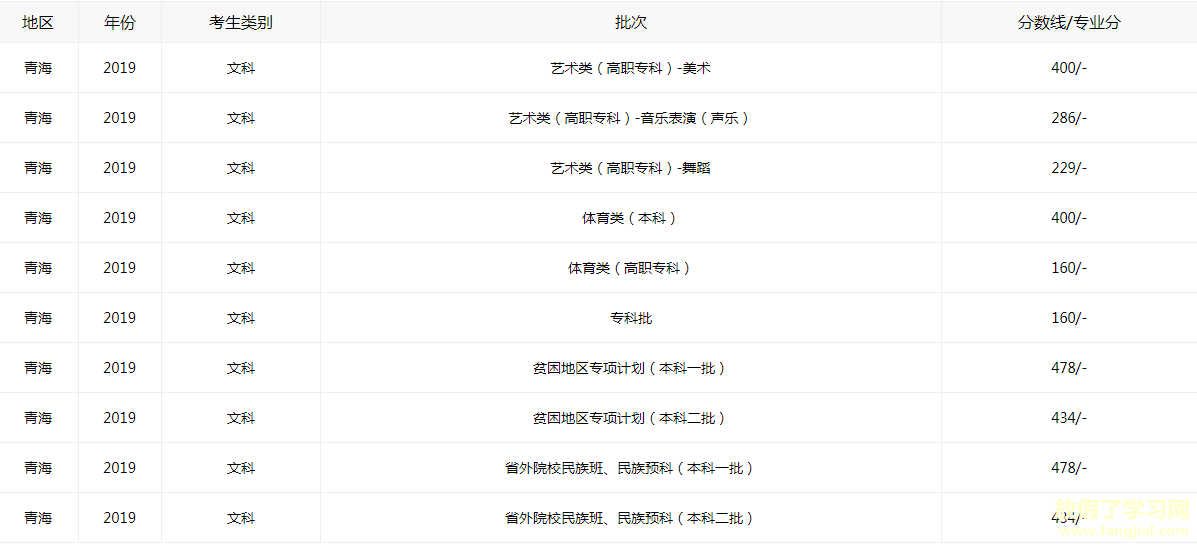This screenshot has height=549, width=1197.
Task: Select the 省外院校民族班、民族预科(本科二批) cell
Action: point(631,518)
